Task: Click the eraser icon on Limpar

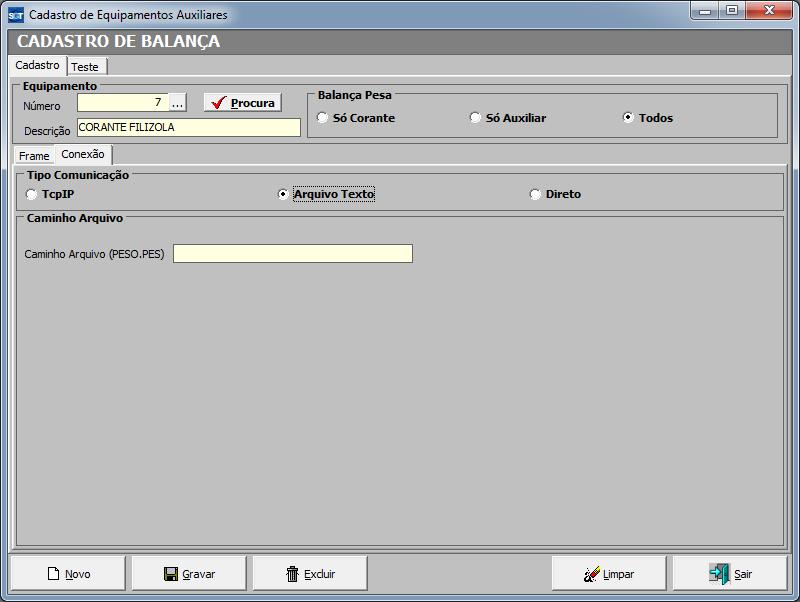Action: (x=591, y=574)
